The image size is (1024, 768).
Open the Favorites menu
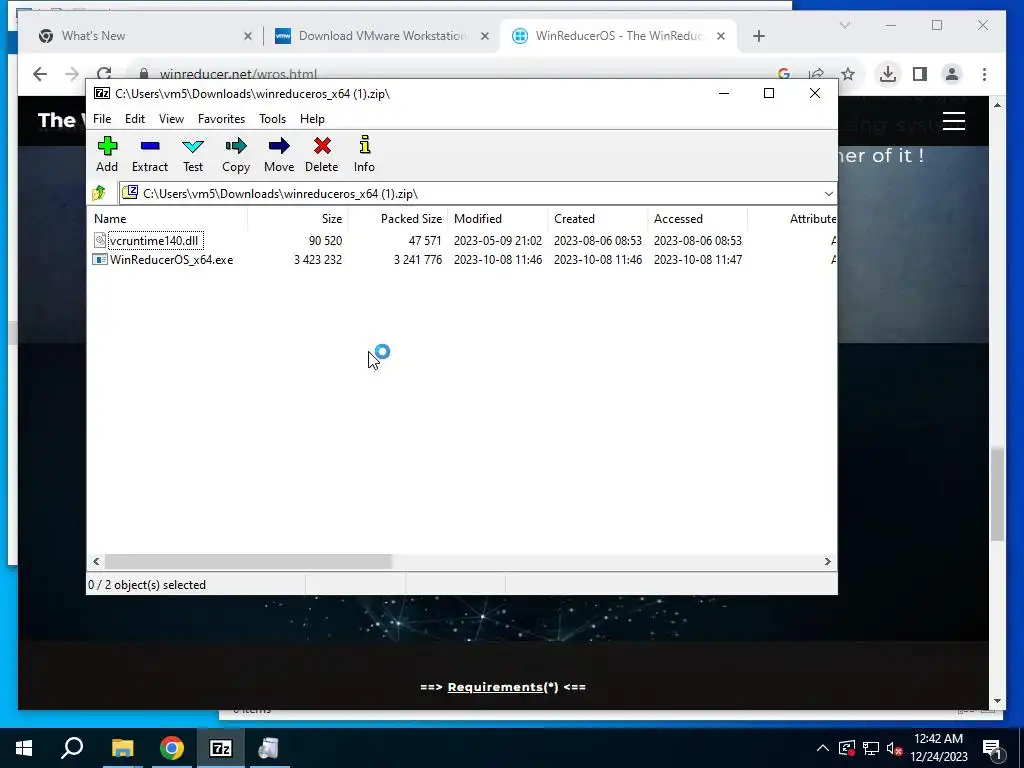(221, 119)
